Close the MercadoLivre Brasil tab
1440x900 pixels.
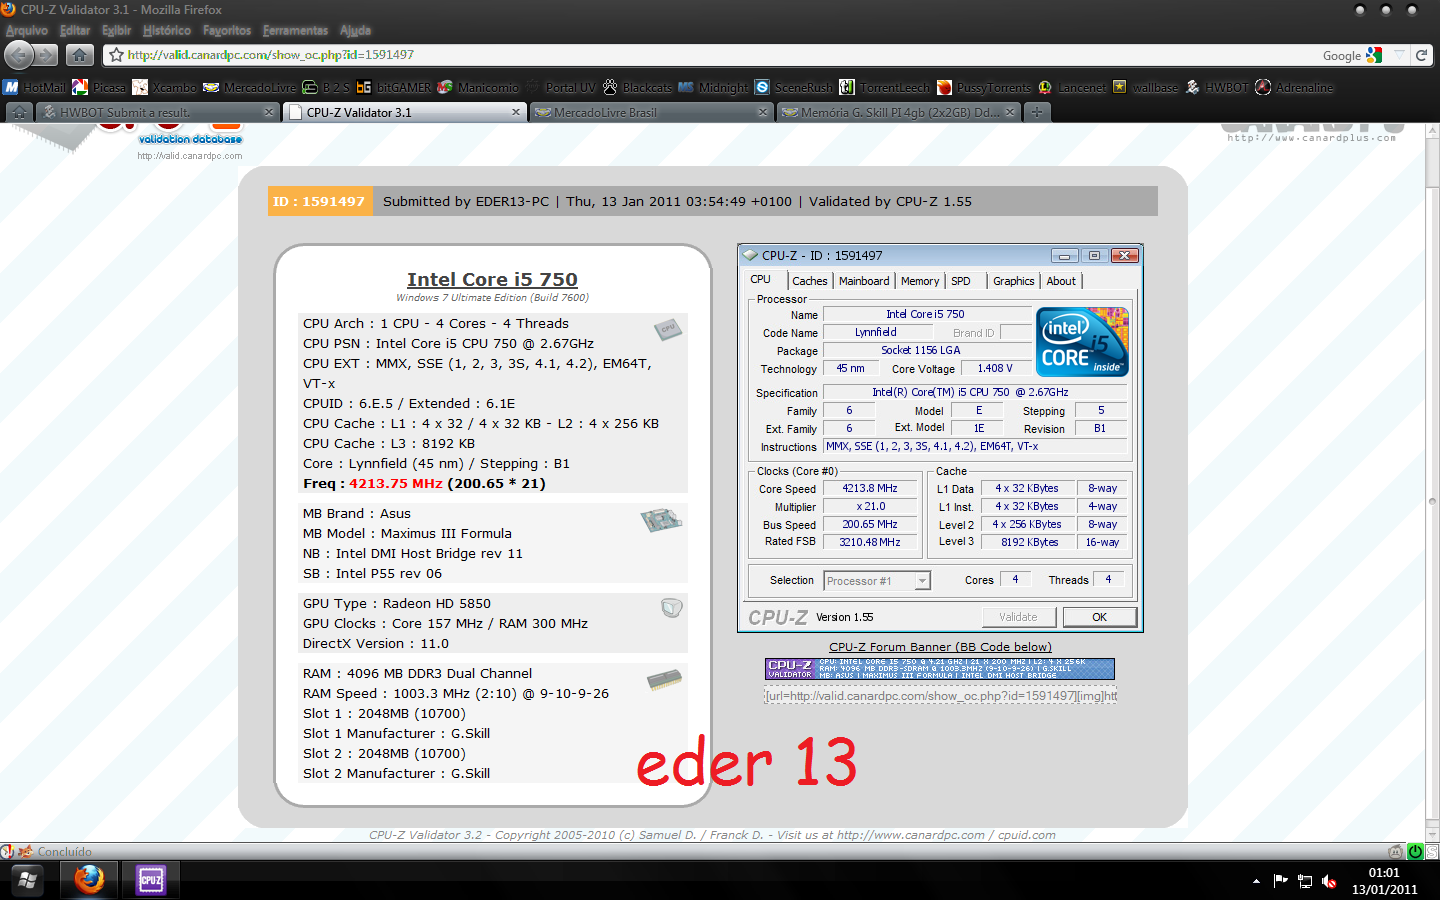point(763,112)
